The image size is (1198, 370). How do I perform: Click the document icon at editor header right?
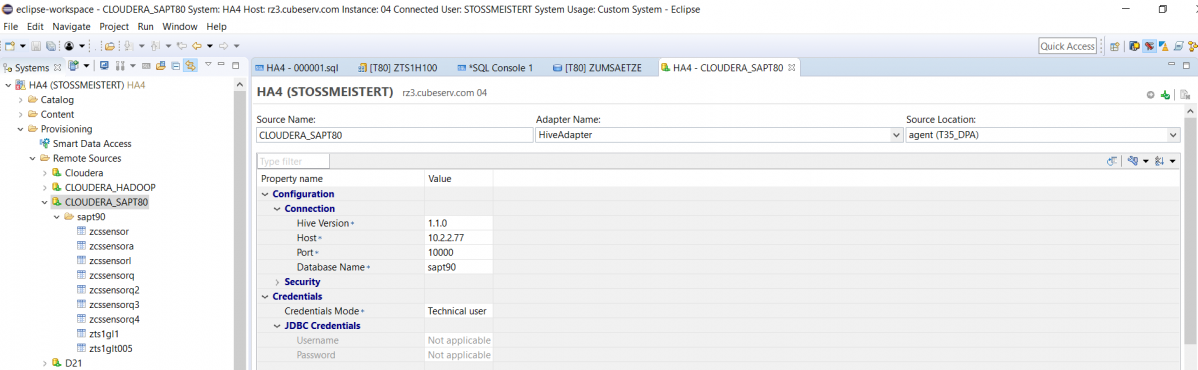coord(1185,95)
